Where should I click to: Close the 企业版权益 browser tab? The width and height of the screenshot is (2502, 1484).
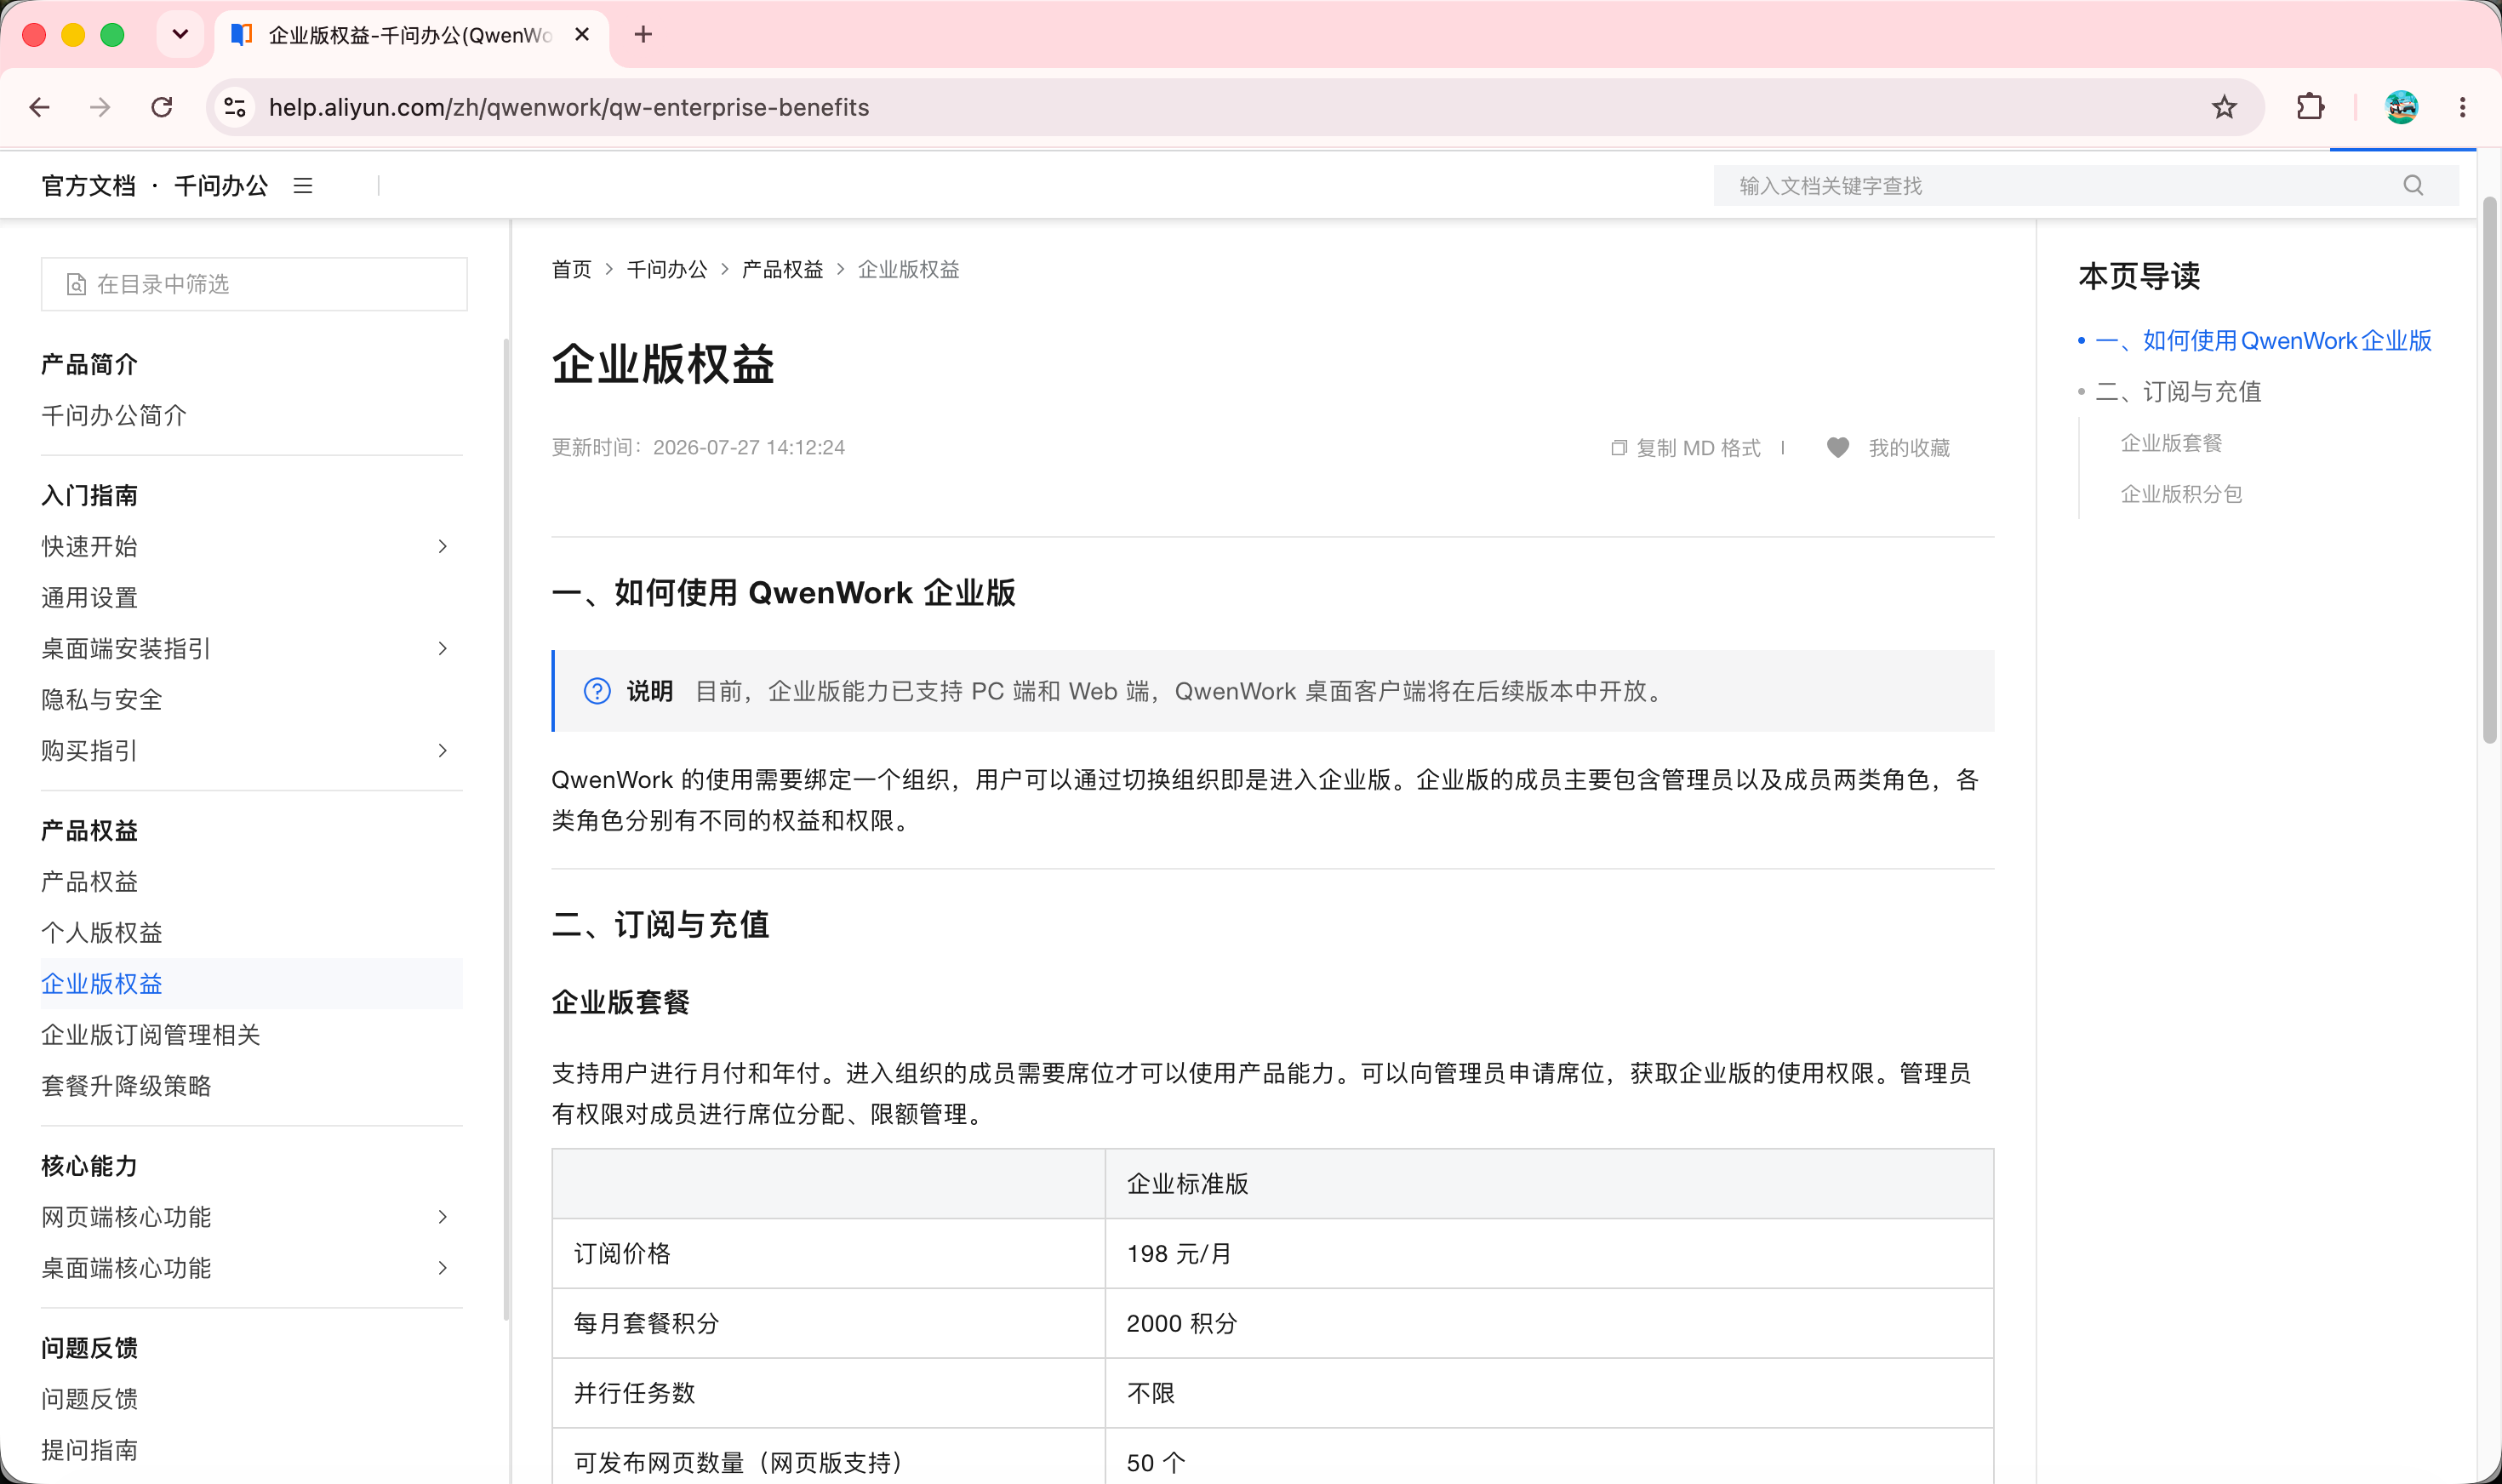582,35
